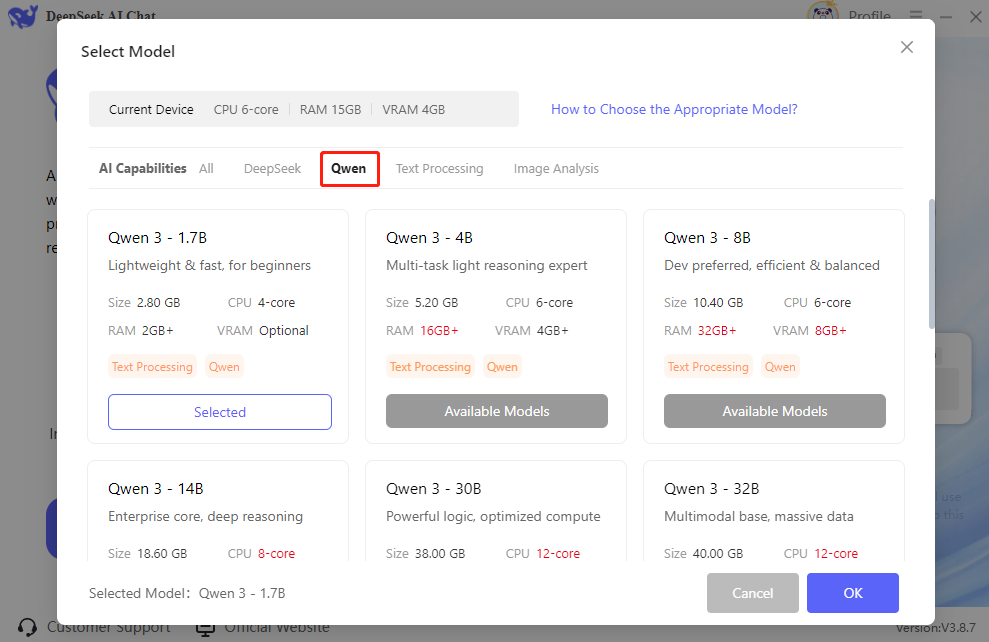Click the Profile label in main window
Viewport: 989px width, 642px height.
pos(869,16)
